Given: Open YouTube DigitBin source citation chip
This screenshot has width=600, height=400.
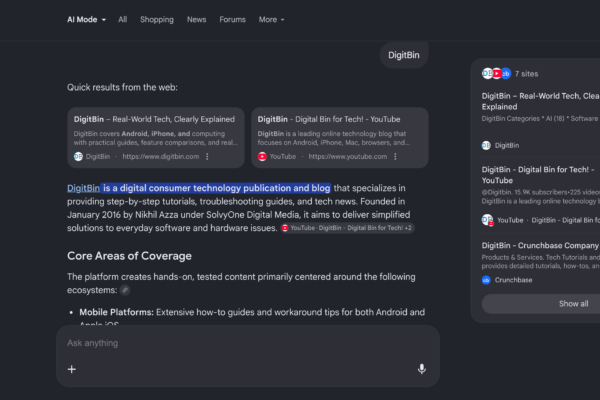Looking at the screenshot, I should point(347,228).
